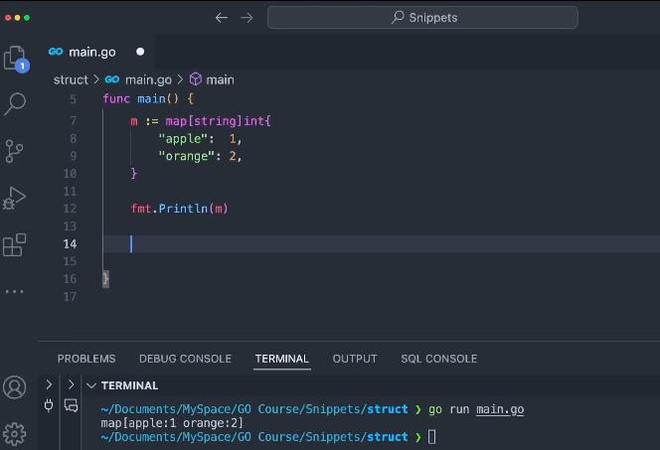Show additional views ellipsis in activity bar
Image resolution: width=660 pixels, height=450 pixels.
click(14, 291)
